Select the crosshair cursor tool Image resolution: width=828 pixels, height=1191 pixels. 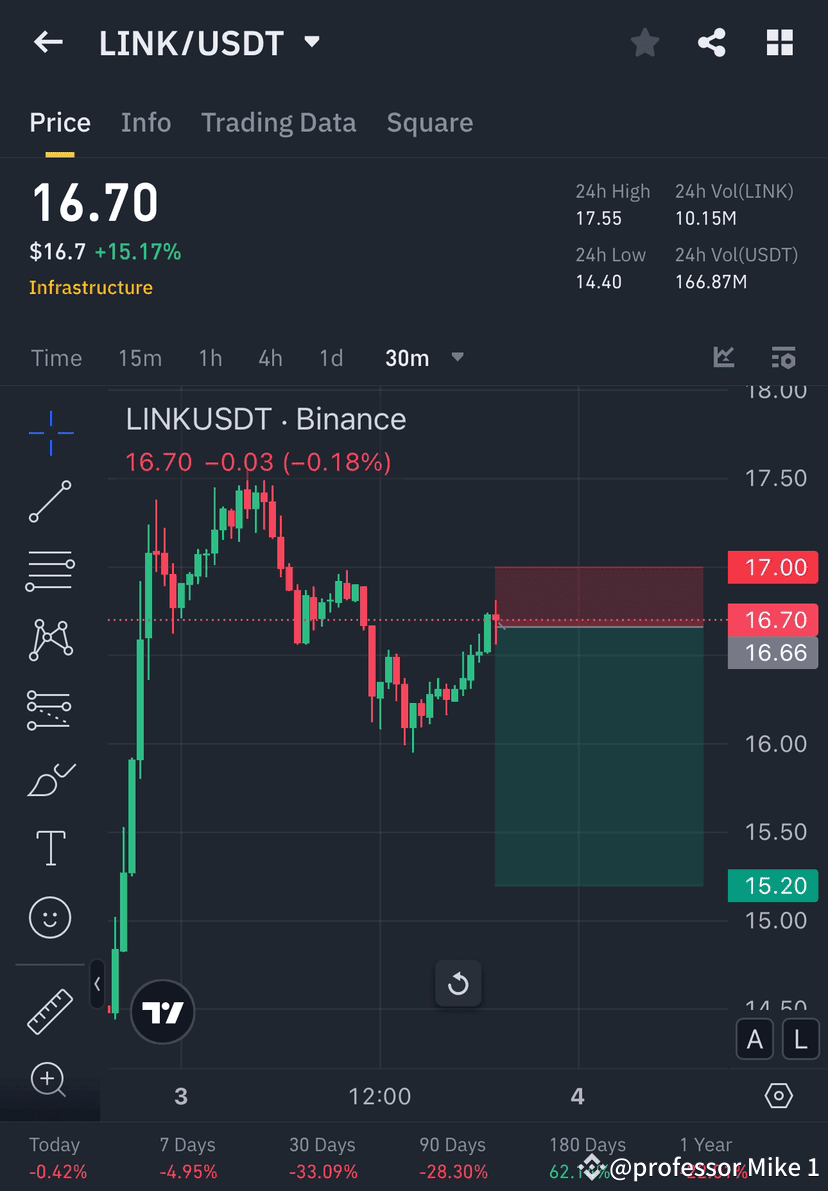(x=50, y=433)
